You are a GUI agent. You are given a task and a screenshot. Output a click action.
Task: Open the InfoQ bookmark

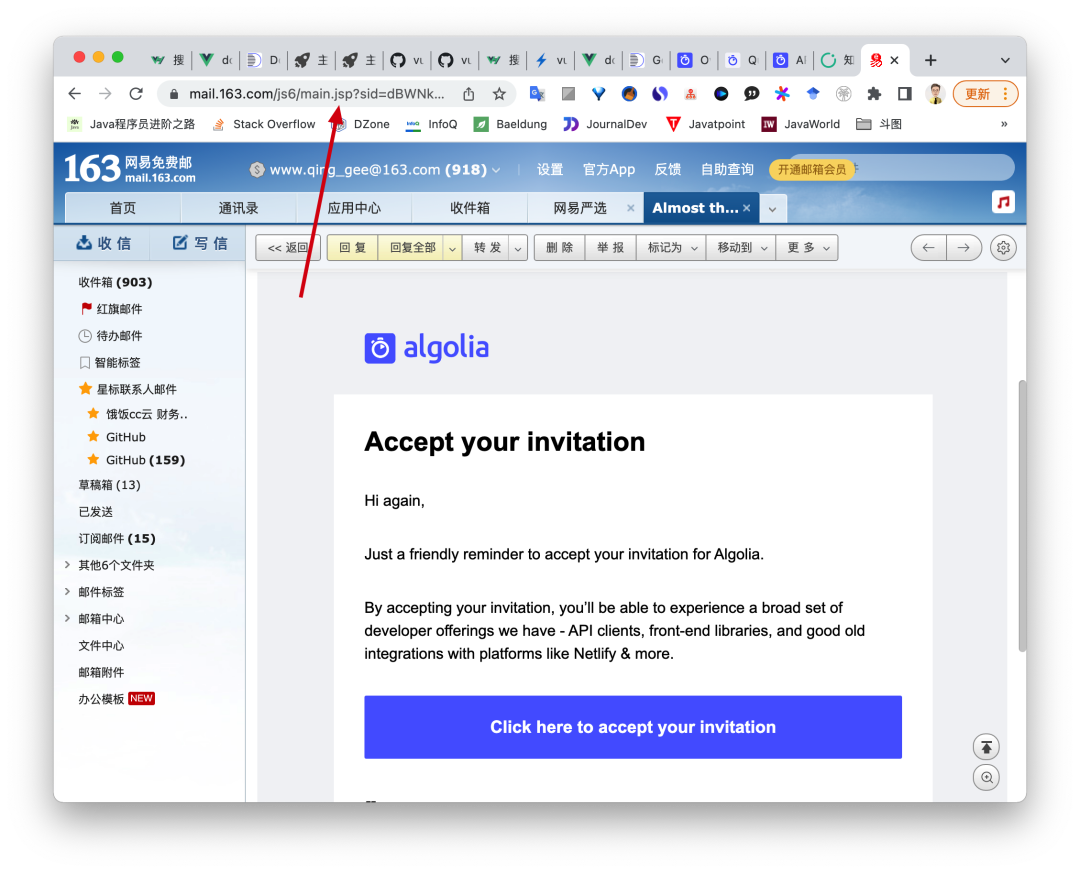(x=432, y=124)
